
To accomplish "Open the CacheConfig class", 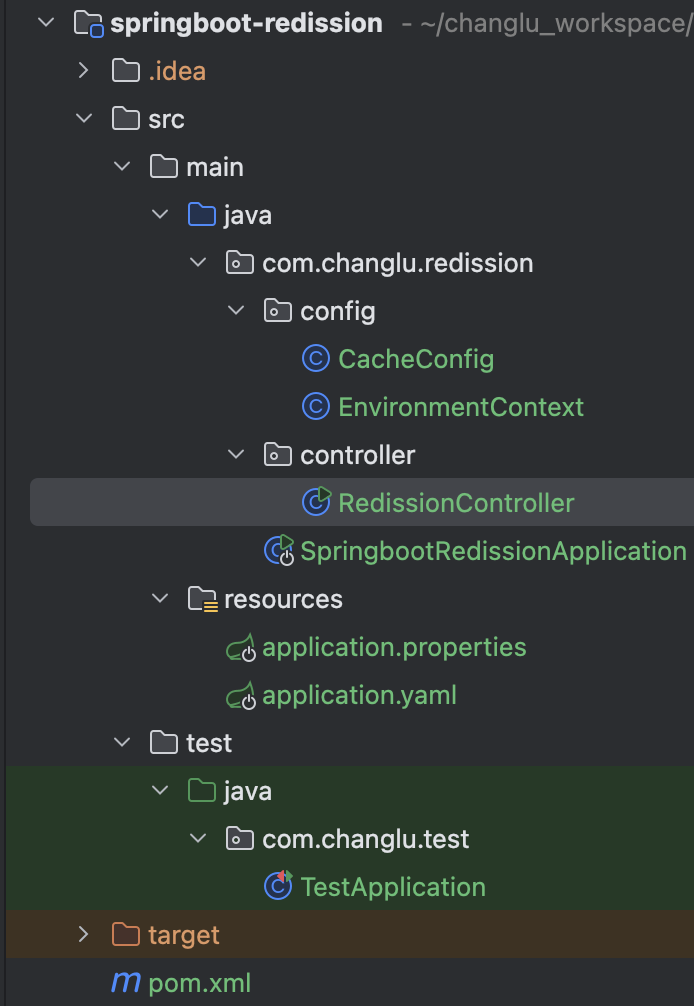I will coord(416,359).
